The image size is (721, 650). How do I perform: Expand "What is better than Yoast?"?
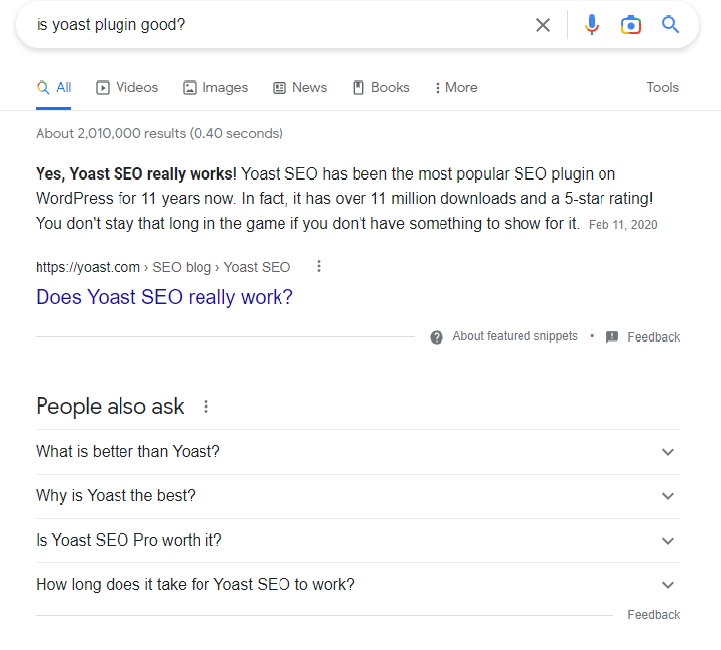pyautogui.click(x=358, y=452)
